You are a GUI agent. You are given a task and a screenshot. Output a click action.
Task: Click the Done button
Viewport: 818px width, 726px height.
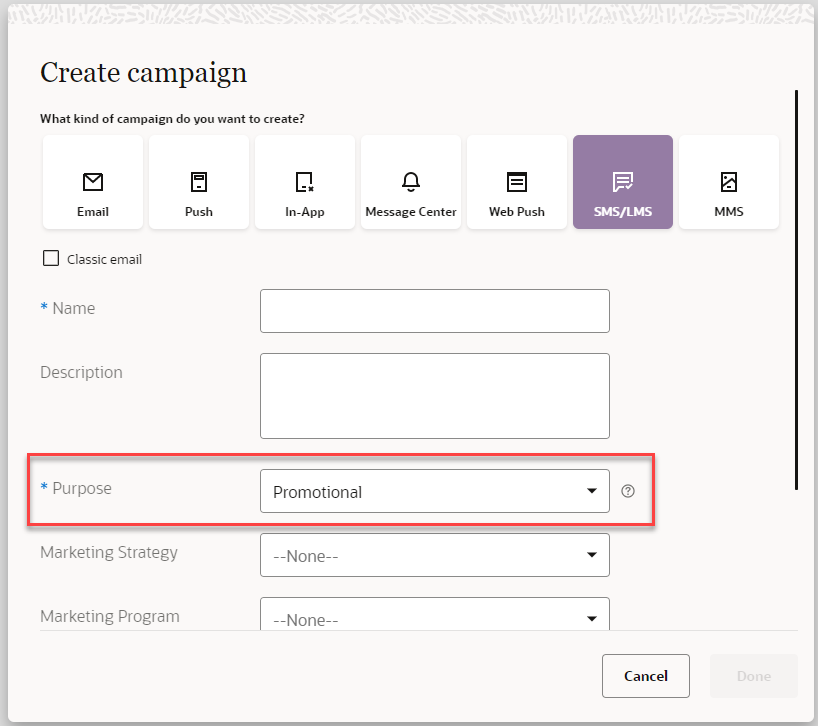[x=753, y=676]
